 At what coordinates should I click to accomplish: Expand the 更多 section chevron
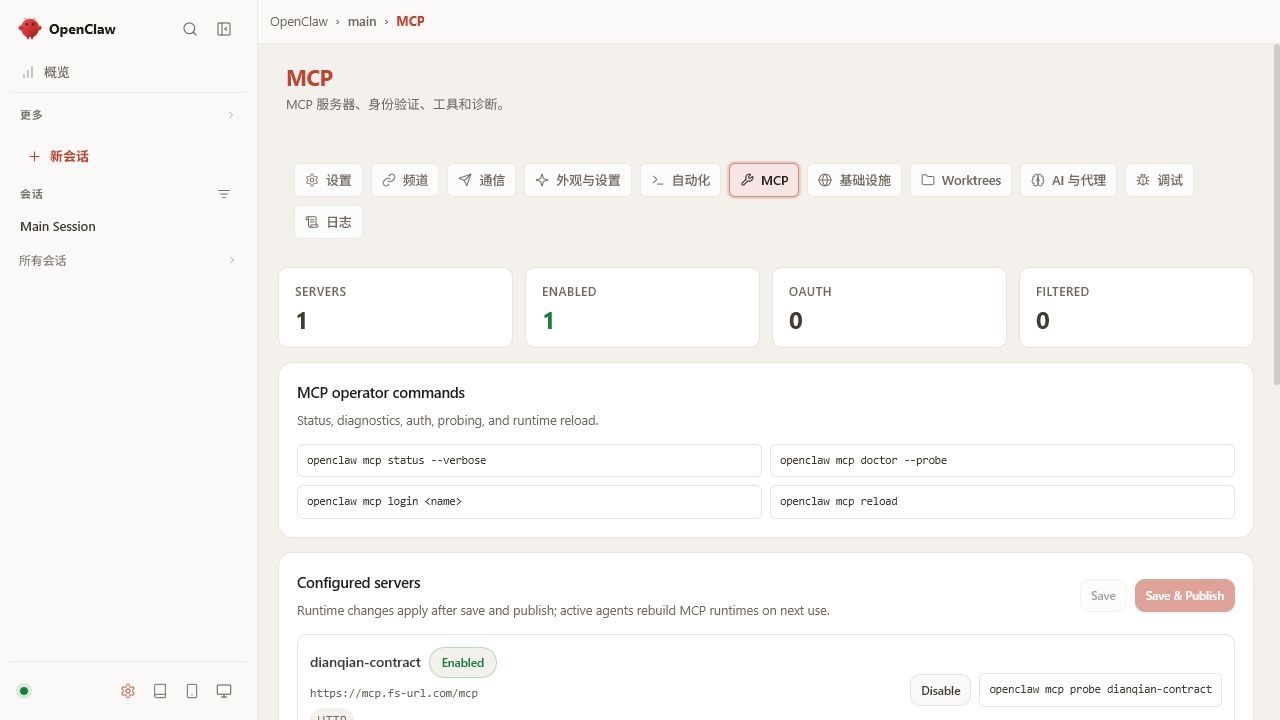[231, 115]
